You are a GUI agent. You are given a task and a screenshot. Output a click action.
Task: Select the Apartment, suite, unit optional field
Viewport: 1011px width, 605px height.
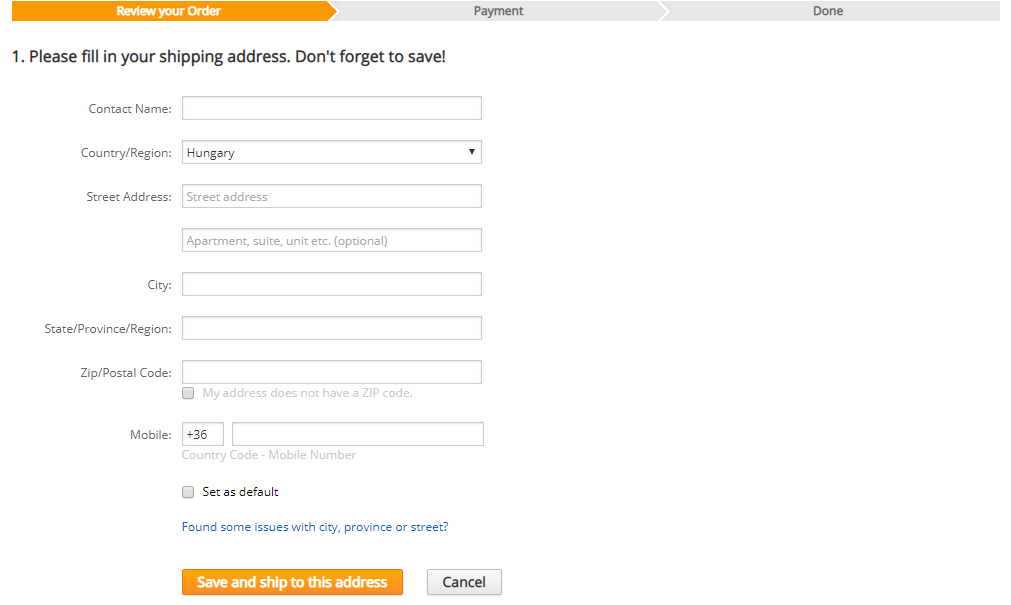coord(331,241)
